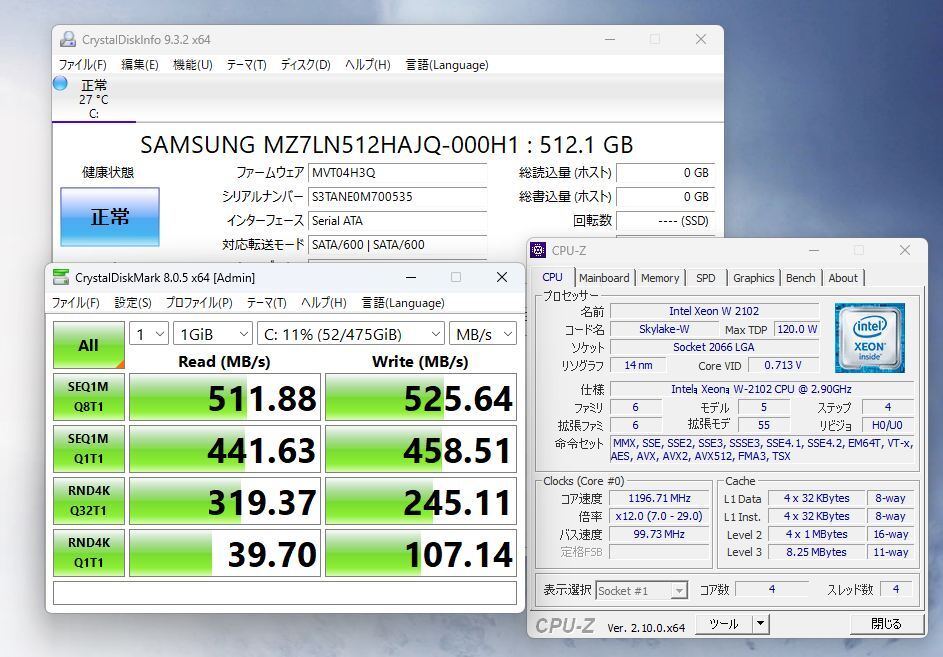
Task: Select the C: drive tab in CrystalDiskInfo
Action: tap(93, 99)
